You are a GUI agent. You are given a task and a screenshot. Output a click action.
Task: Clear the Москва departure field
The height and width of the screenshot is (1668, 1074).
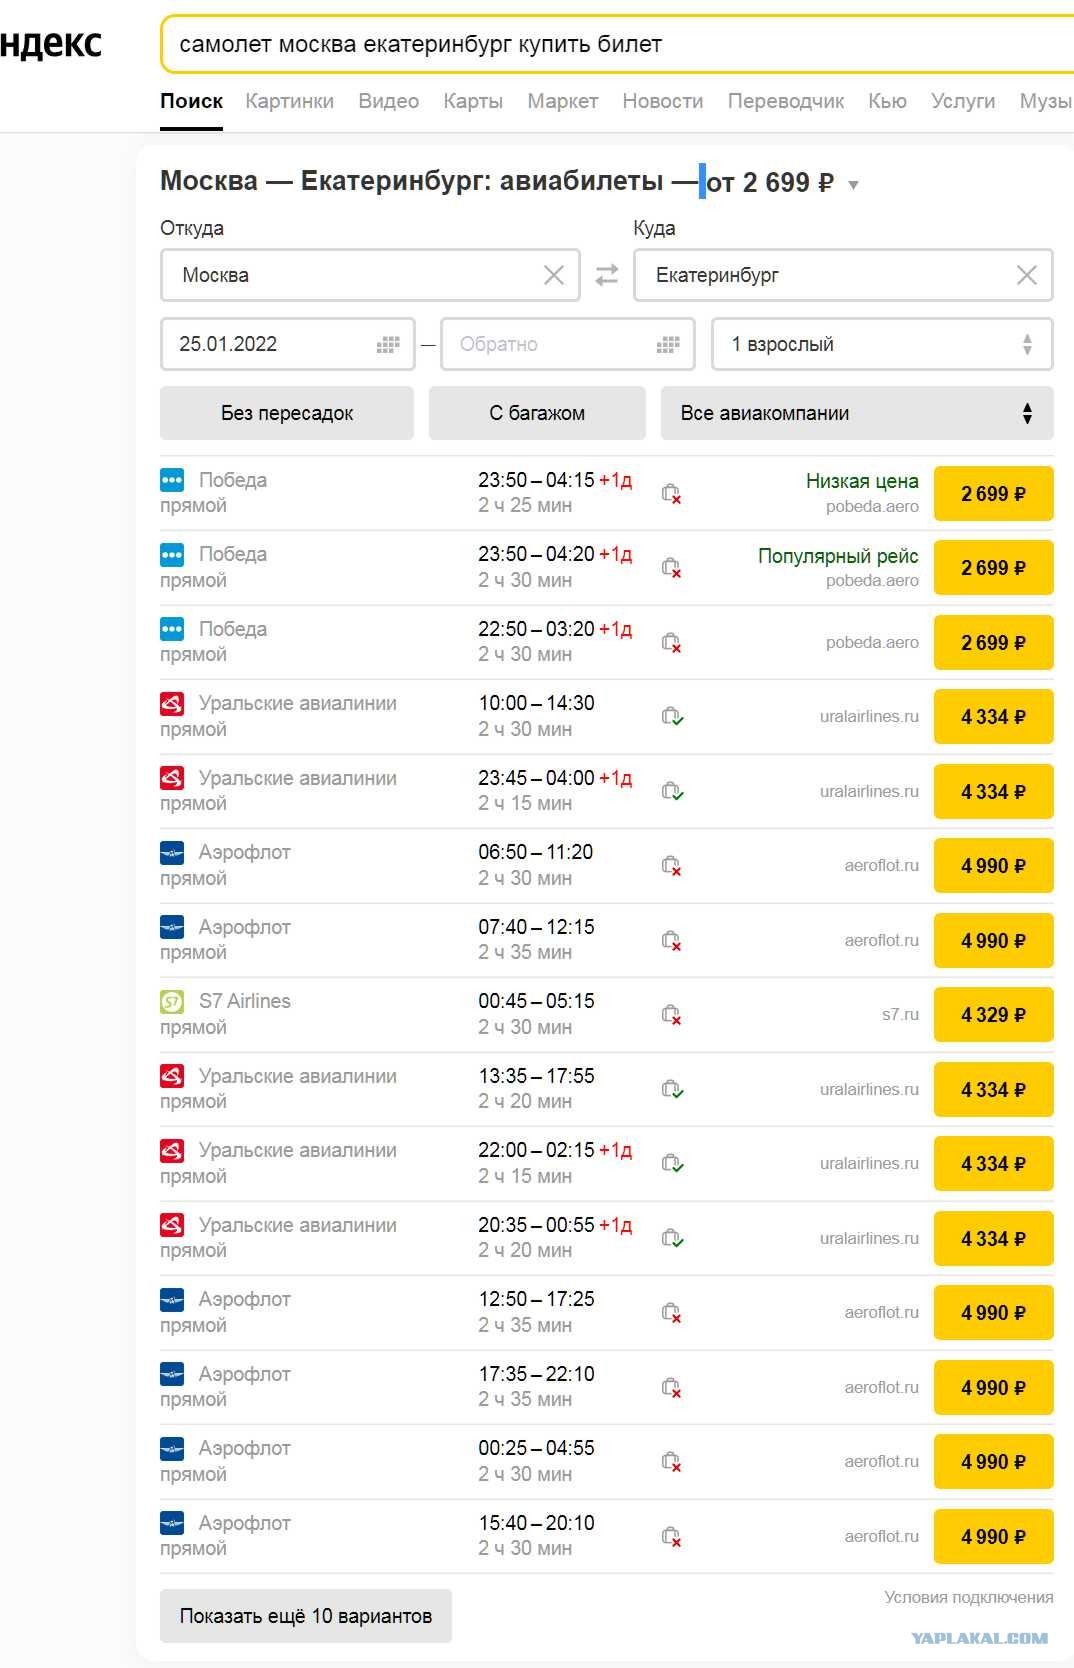(553, 275)
